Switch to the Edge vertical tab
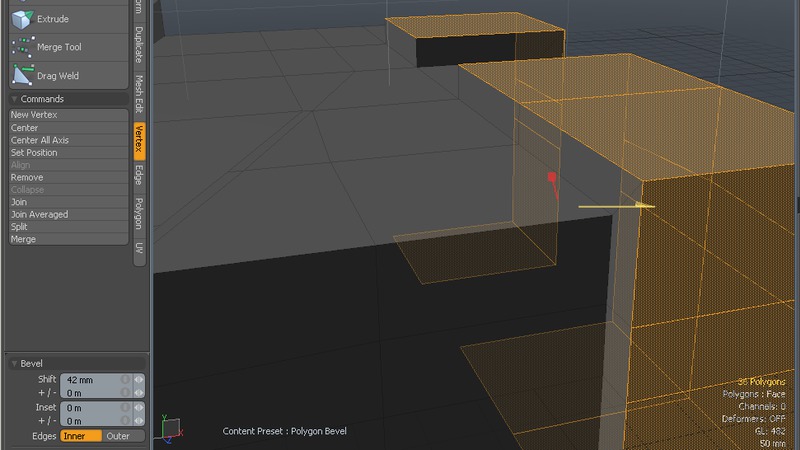Image resolution: width=800 pixels, height=450 pixels. 139,176
